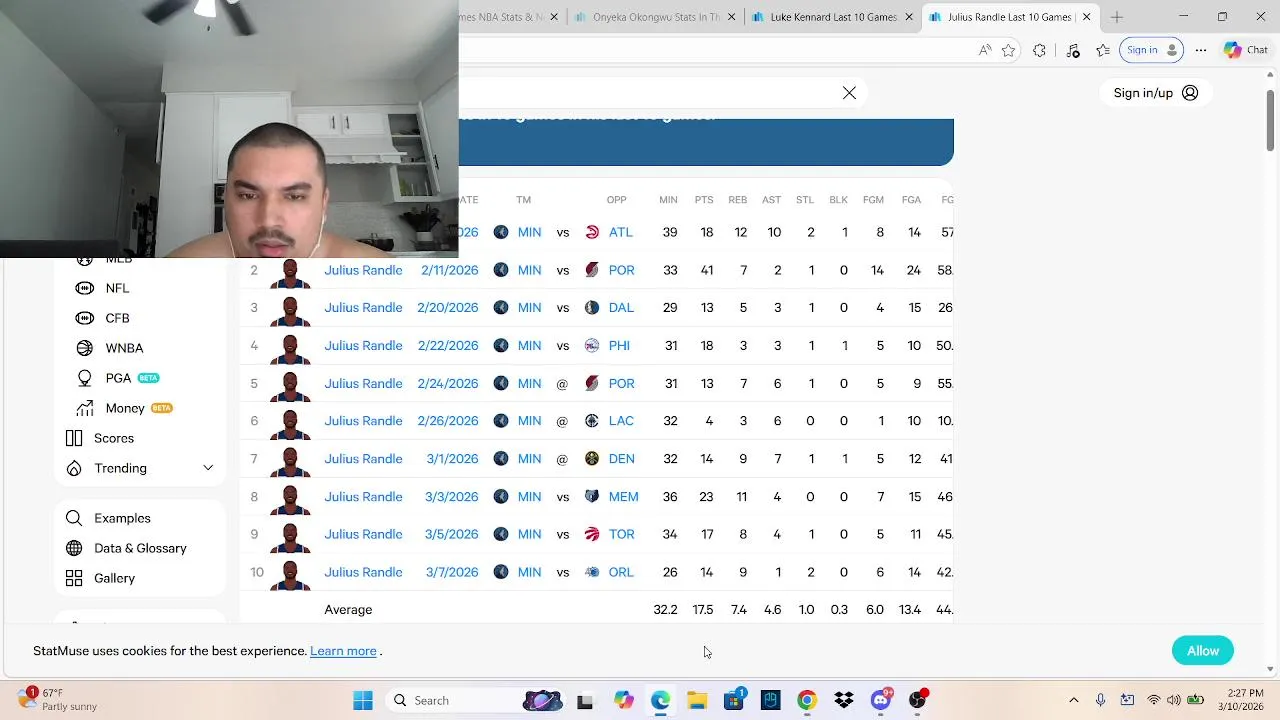Click POR opponent in the 2/11/2026 row
Image resolution: width=1280 pixels, height=720 pixels.
click(x=621, y=270)
